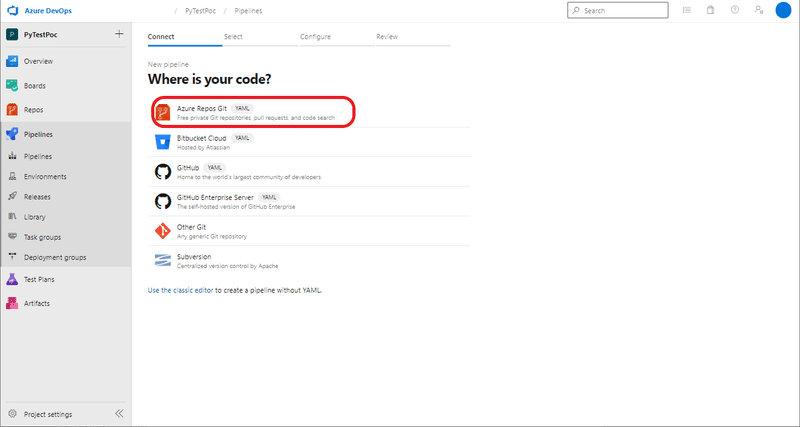Open the PyTestPoc project name
Screen dimensions: 800x427
(41, 35)
